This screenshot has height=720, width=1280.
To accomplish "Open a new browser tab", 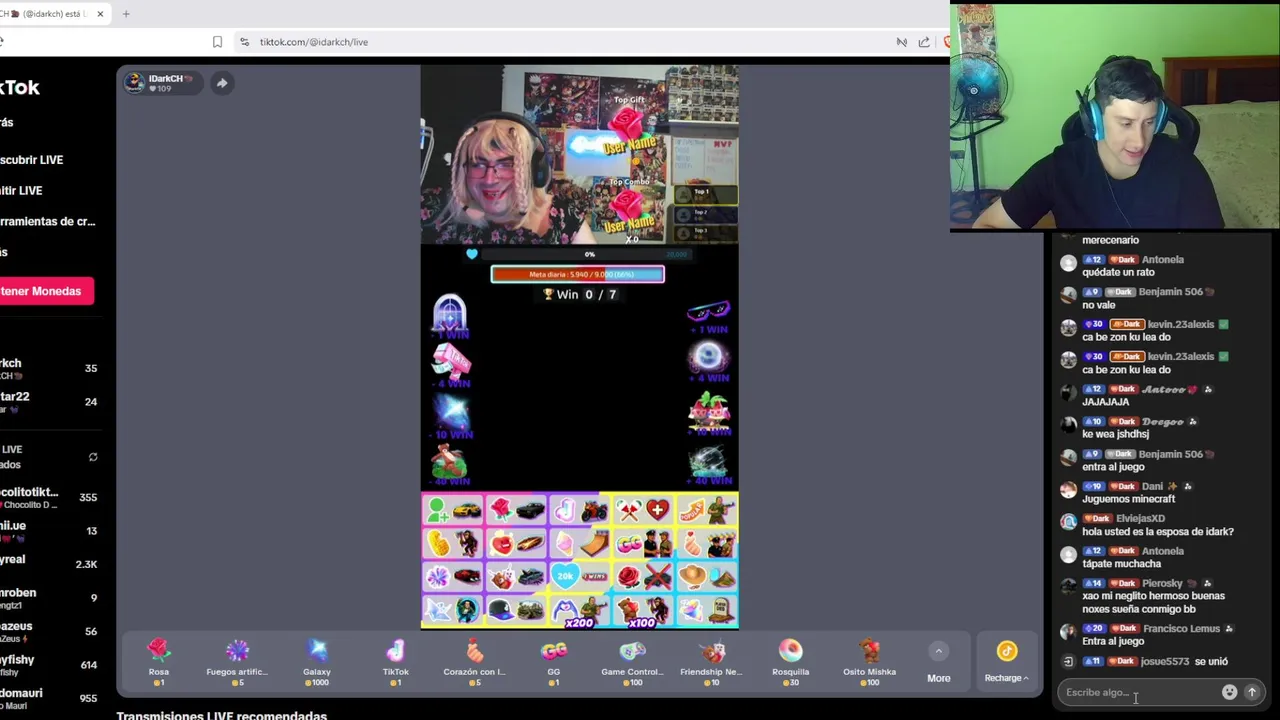I will (x=126, y=14).
